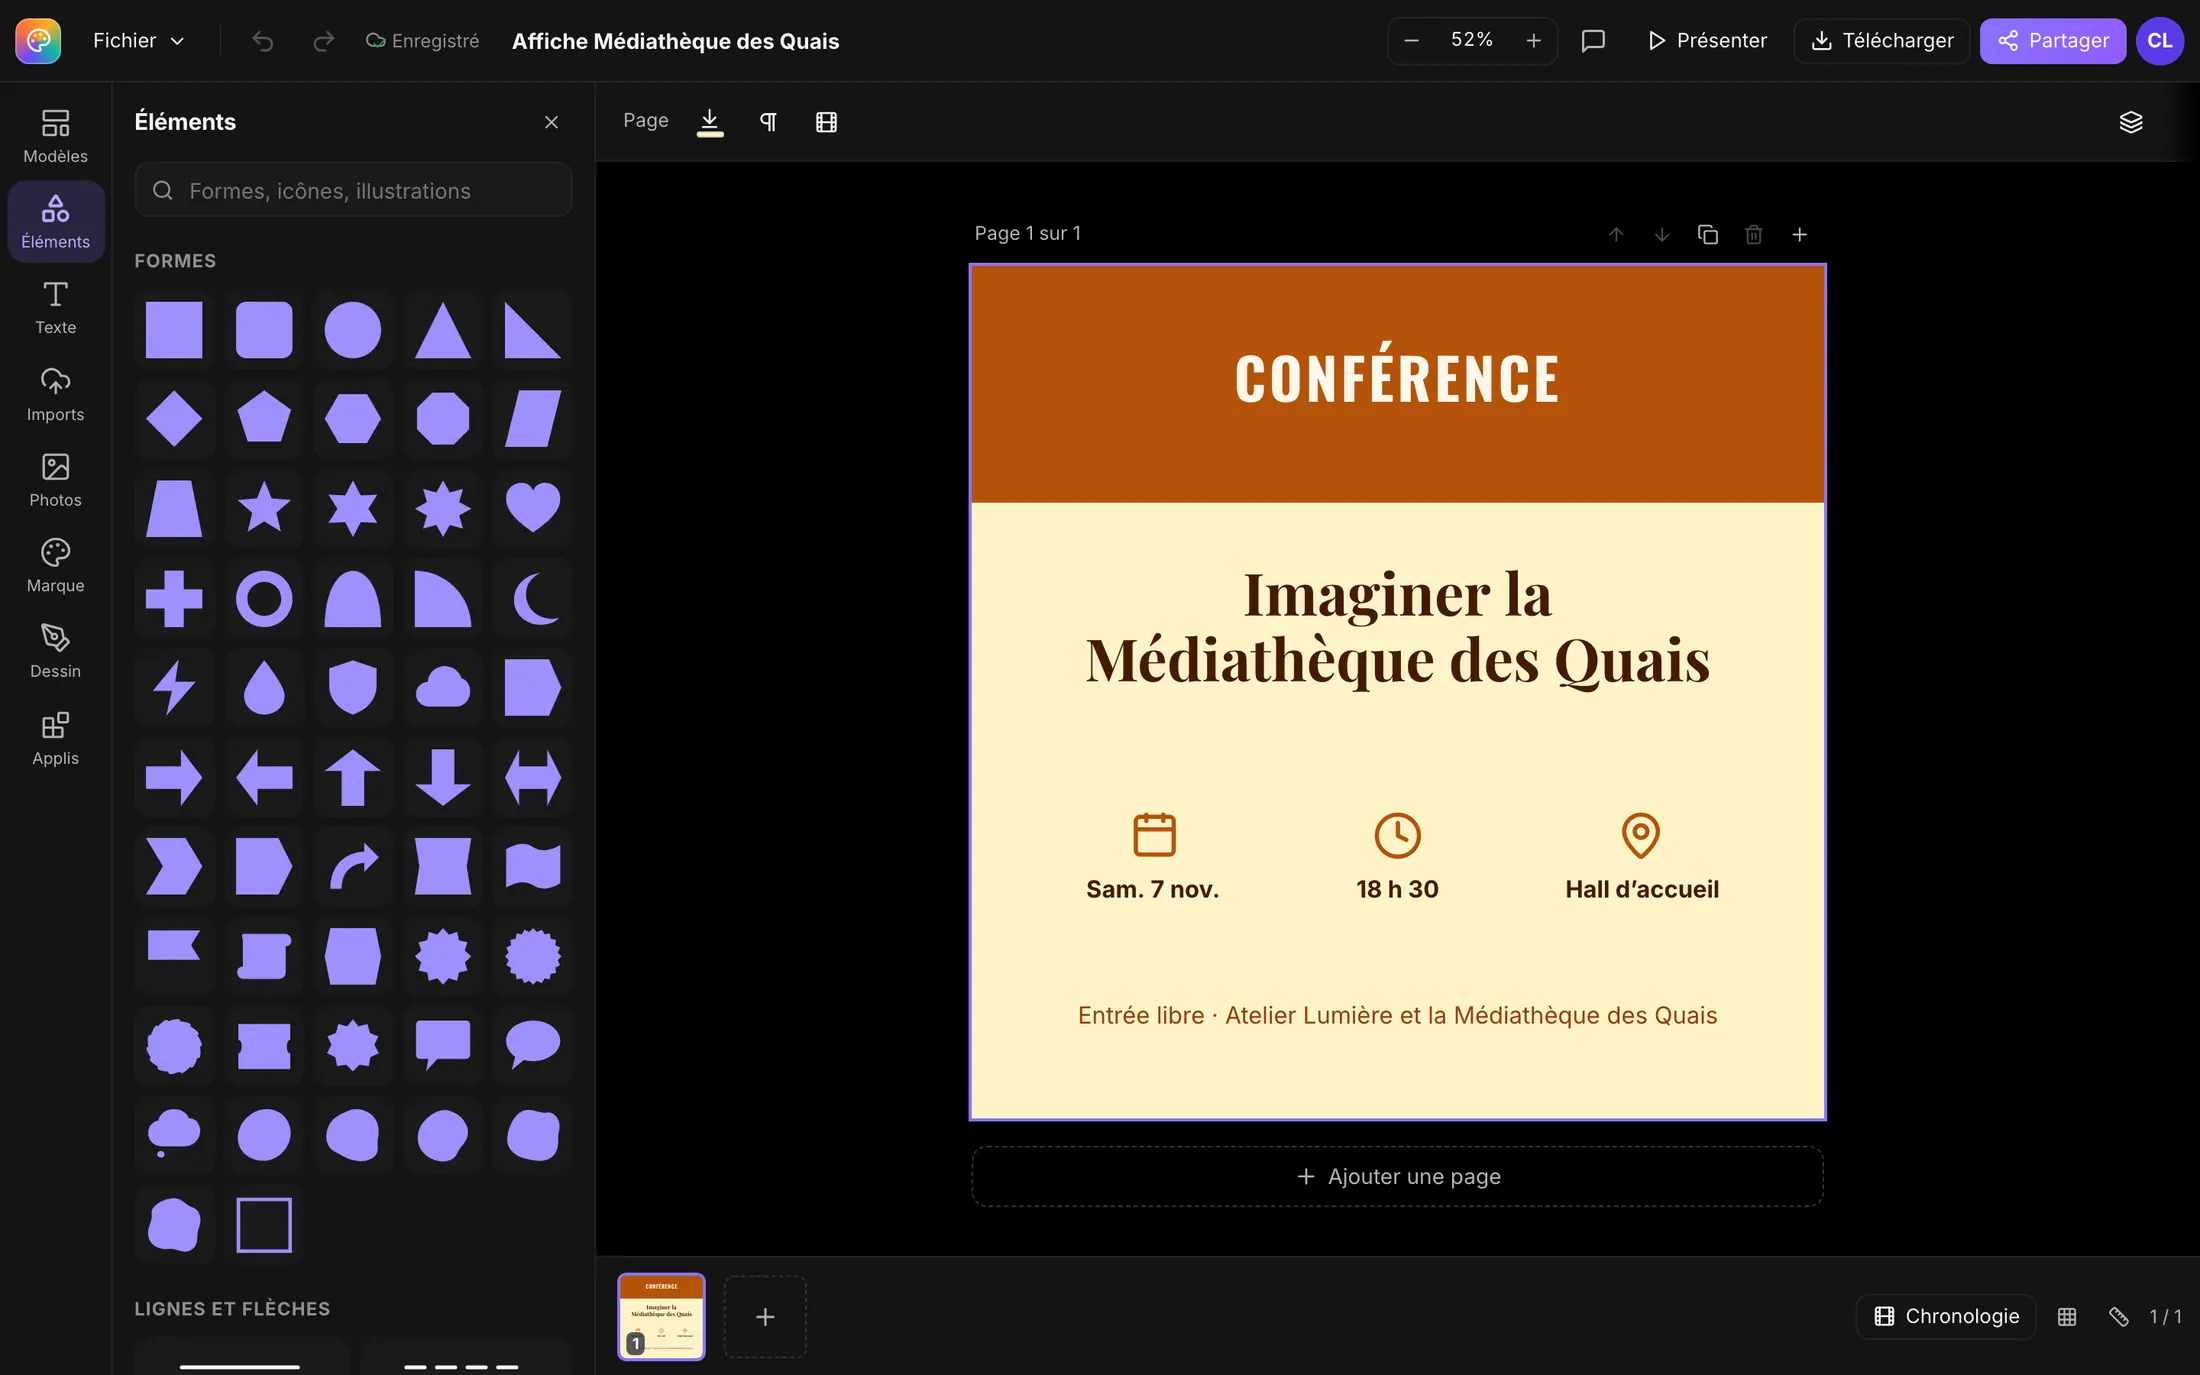Open the Imports sidebar panel
This screenshot has width=2200, height=1375.
(x=55, y=394)
